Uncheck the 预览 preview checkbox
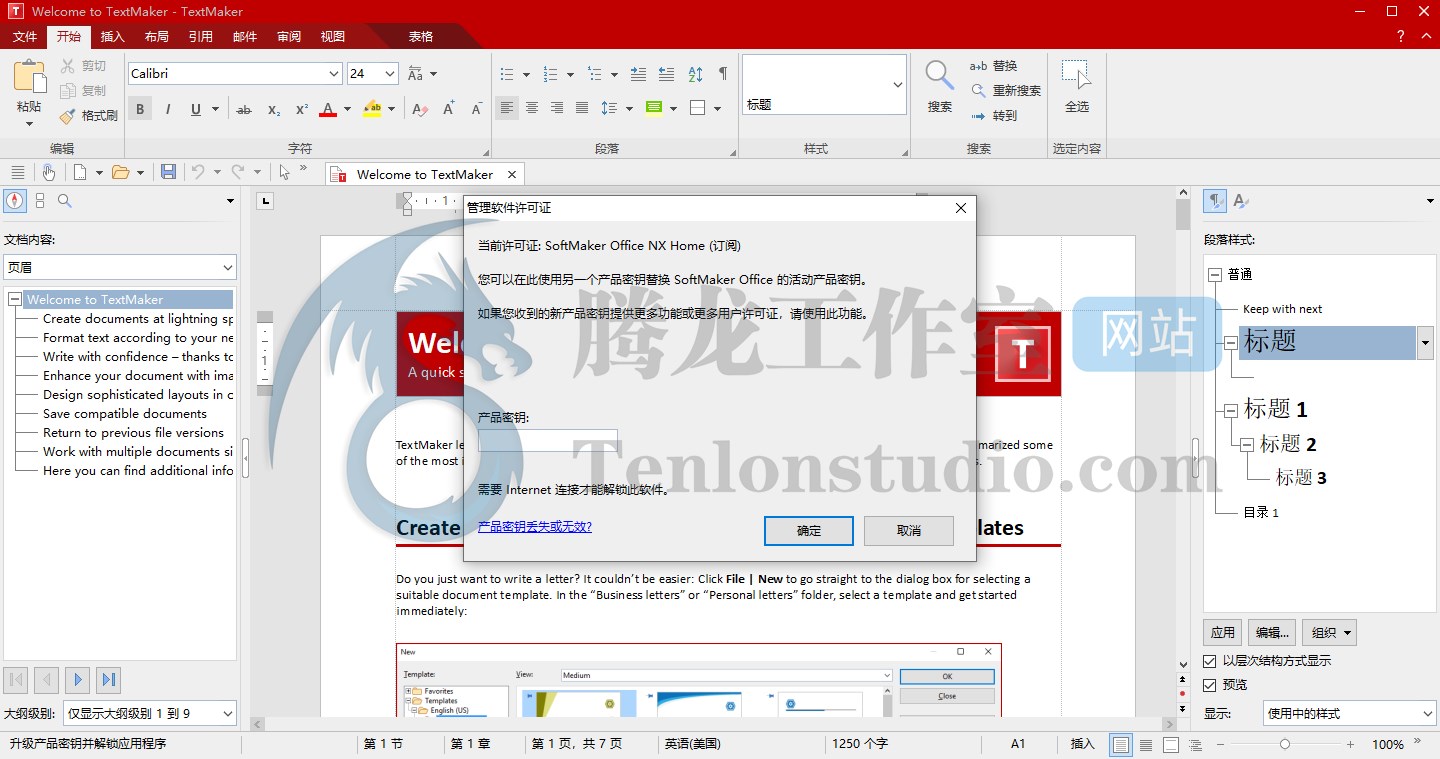This screenshot has width=1440, height=759. (1210, 685)
